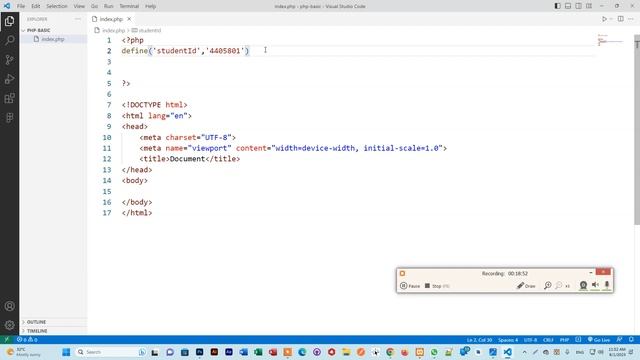Open the Extensions view

[9, 98]
